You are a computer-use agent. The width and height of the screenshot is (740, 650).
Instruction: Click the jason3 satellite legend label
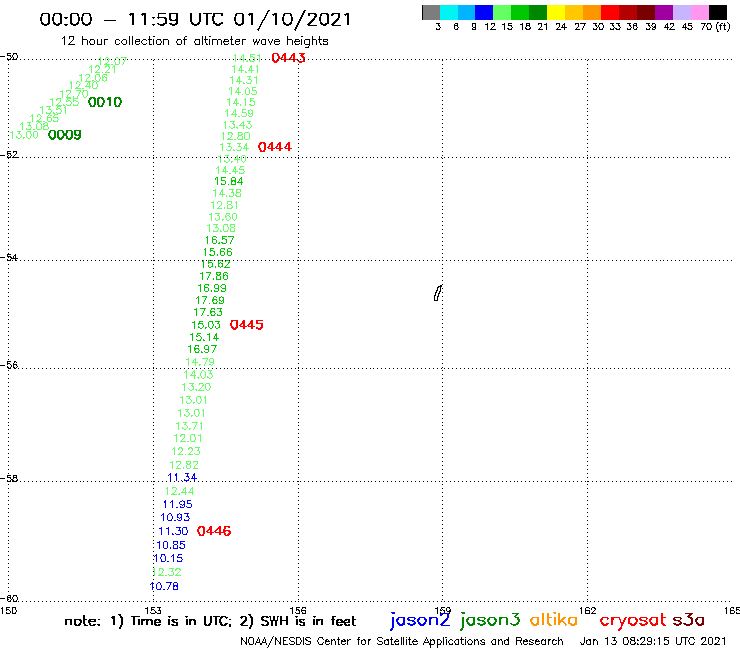(490, 620)
